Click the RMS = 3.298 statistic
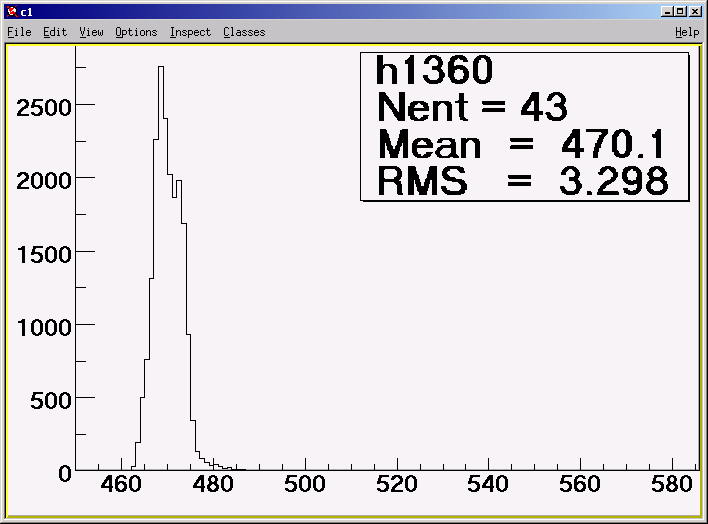Image resolution: width=708 pixels, height=524 pixels. pos(522,181)
